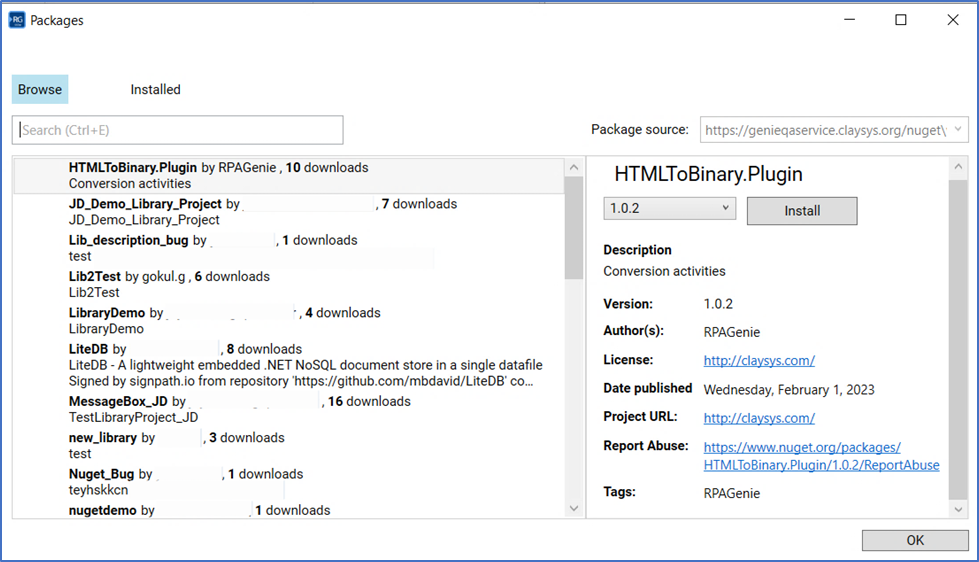Open the License claysys.com link
The height and width of the screenshot is (562, 979).
tap(759, 360)
